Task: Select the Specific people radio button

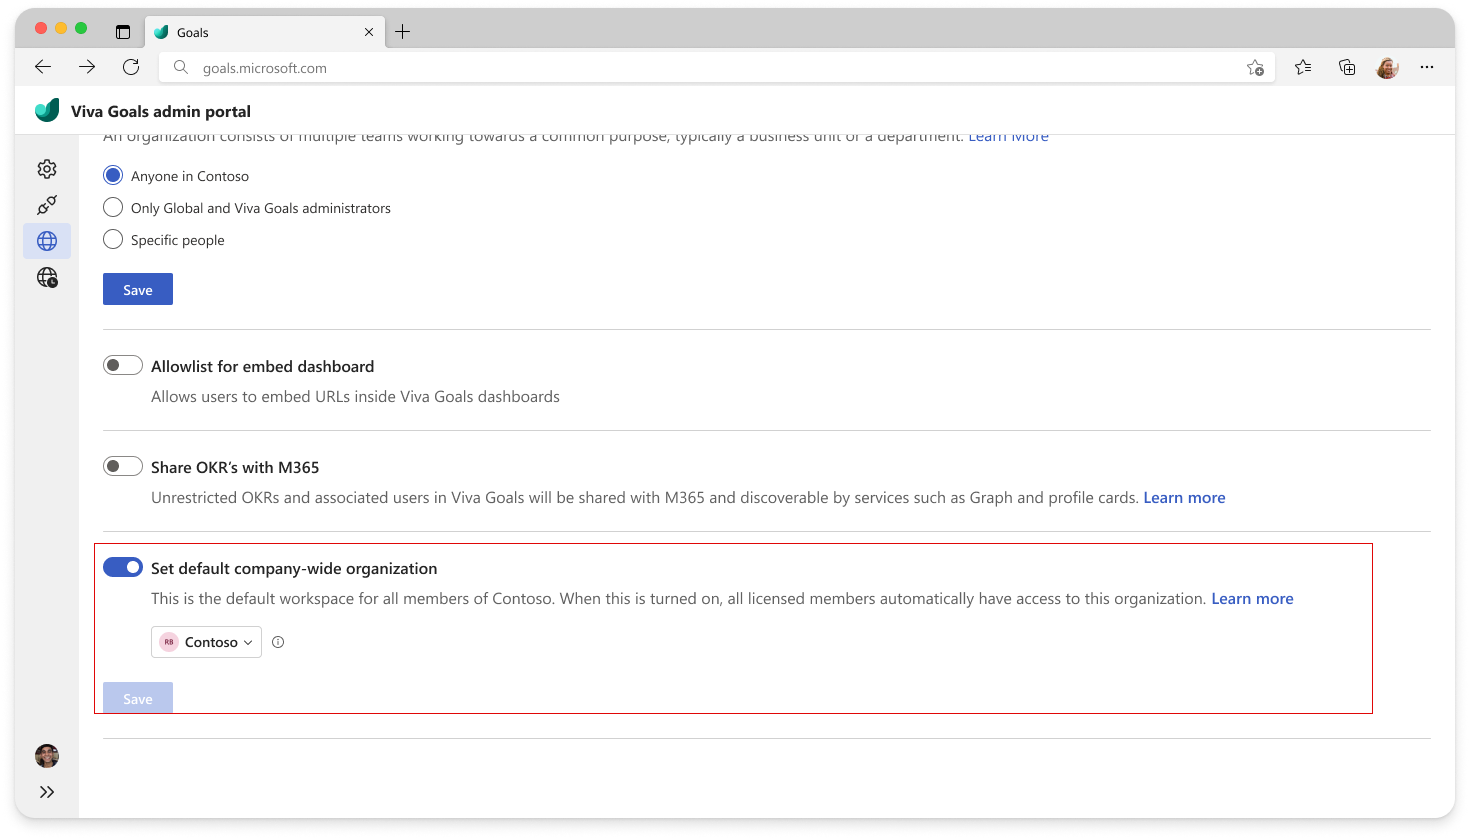Action: (113, 239)
